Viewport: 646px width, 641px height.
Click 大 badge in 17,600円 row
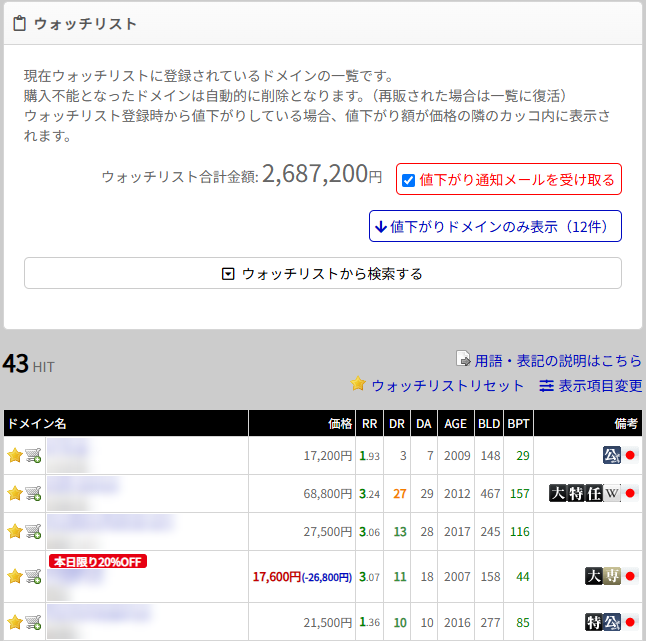click(594, 576)
